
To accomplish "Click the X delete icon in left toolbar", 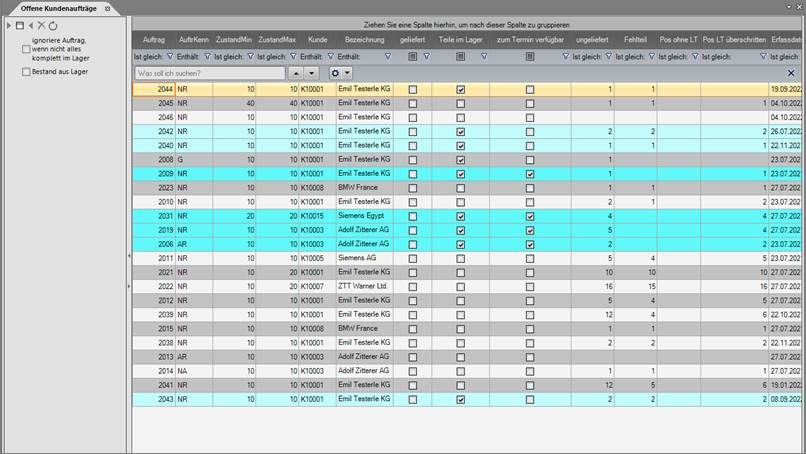I will [x=41, y=25].
